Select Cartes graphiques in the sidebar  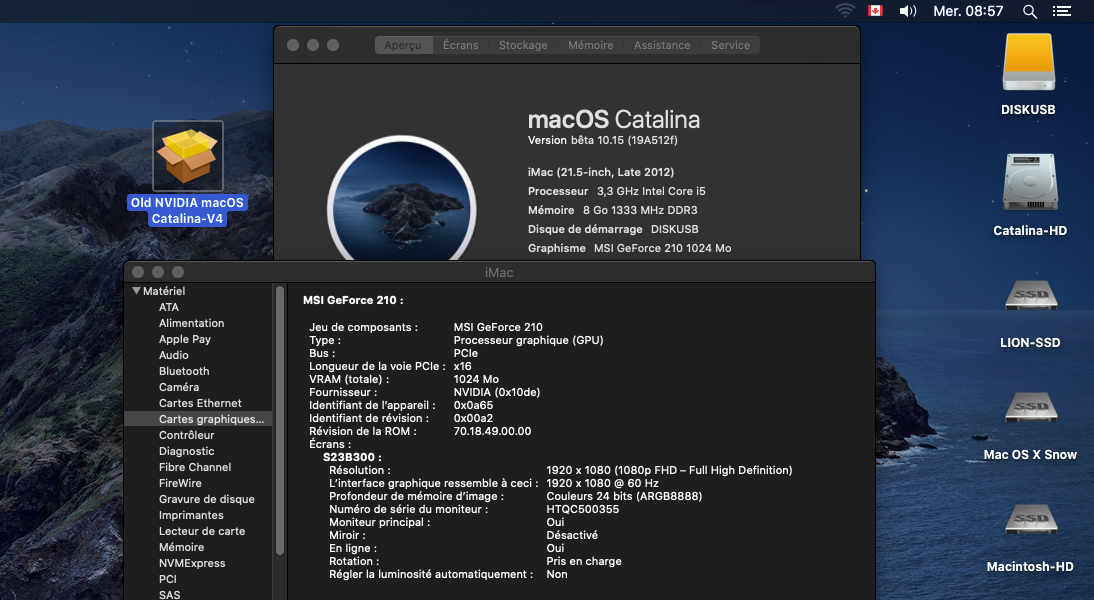(197, 419)
